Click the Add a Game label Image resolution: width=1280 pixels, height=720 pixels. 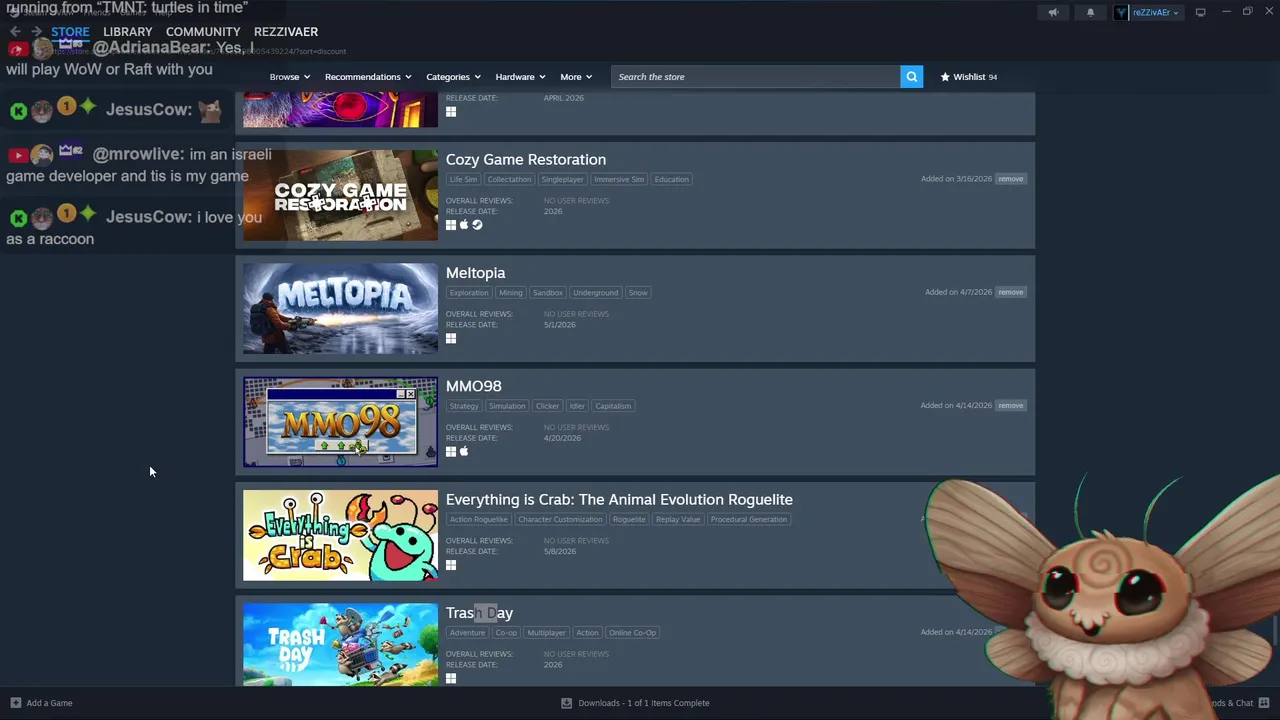click(x=49, y=703)
